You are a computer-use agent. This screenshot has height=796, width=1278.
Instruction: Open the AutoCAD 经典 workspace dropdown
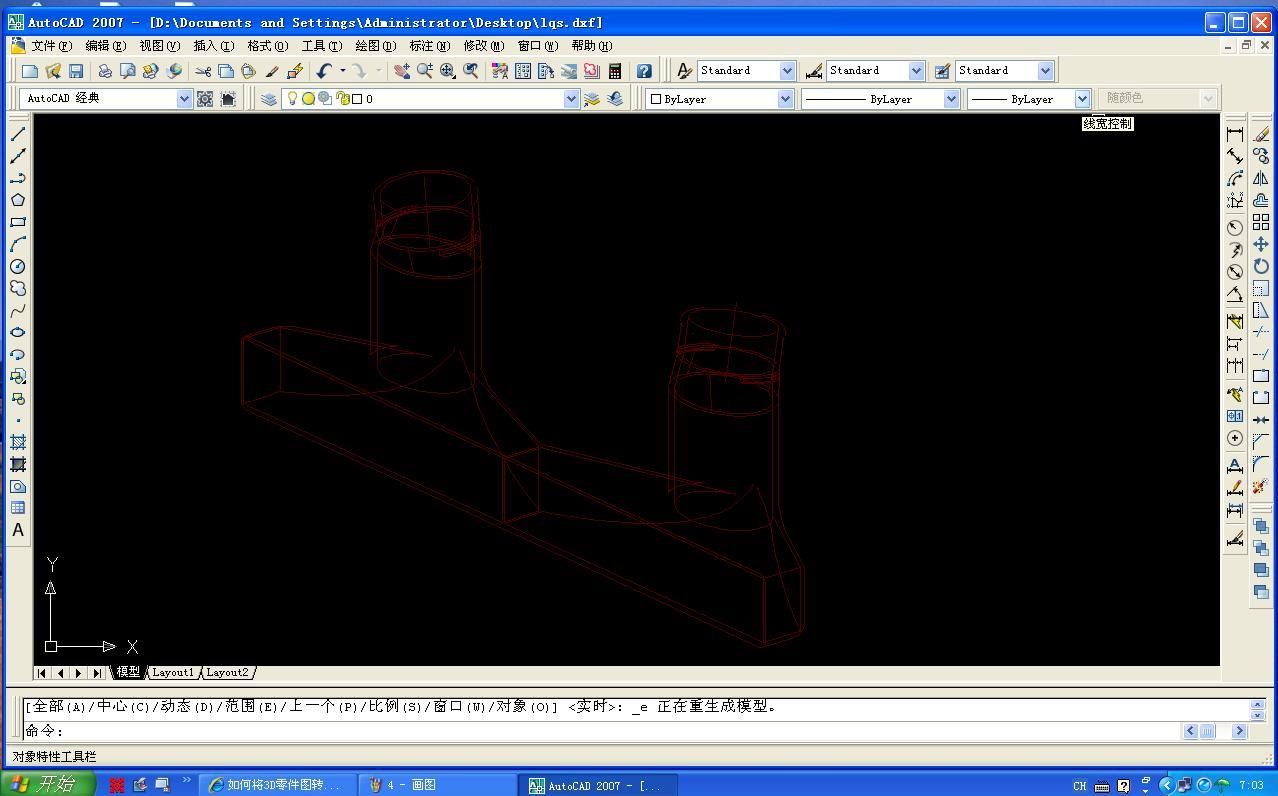tap(184, 98)
